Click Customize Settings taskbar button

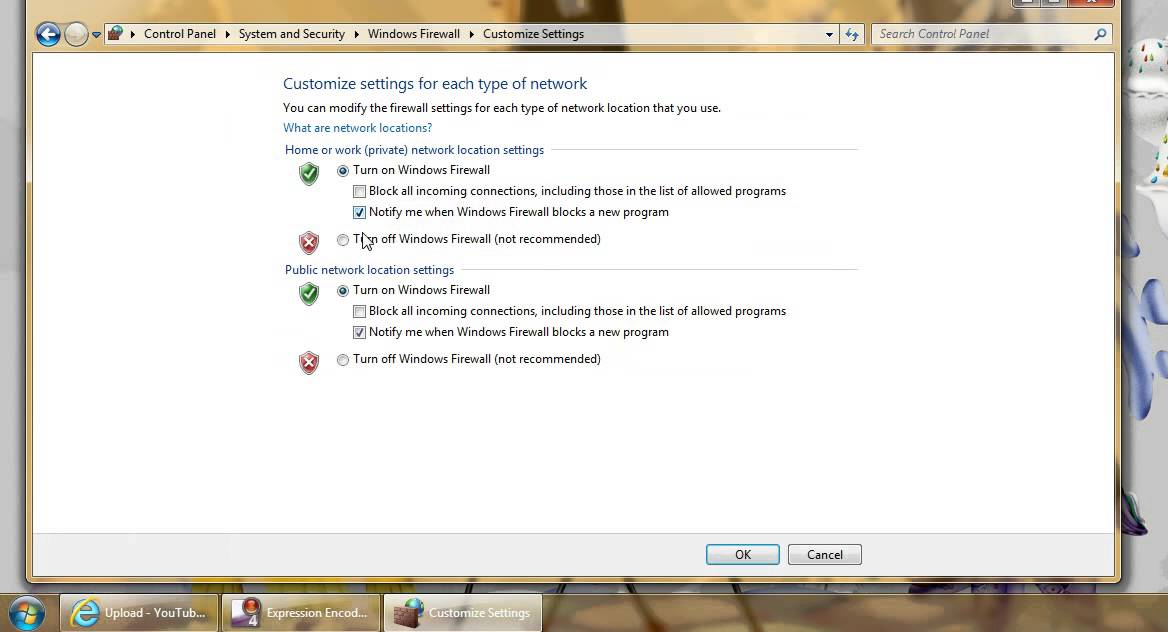point(463,613)
